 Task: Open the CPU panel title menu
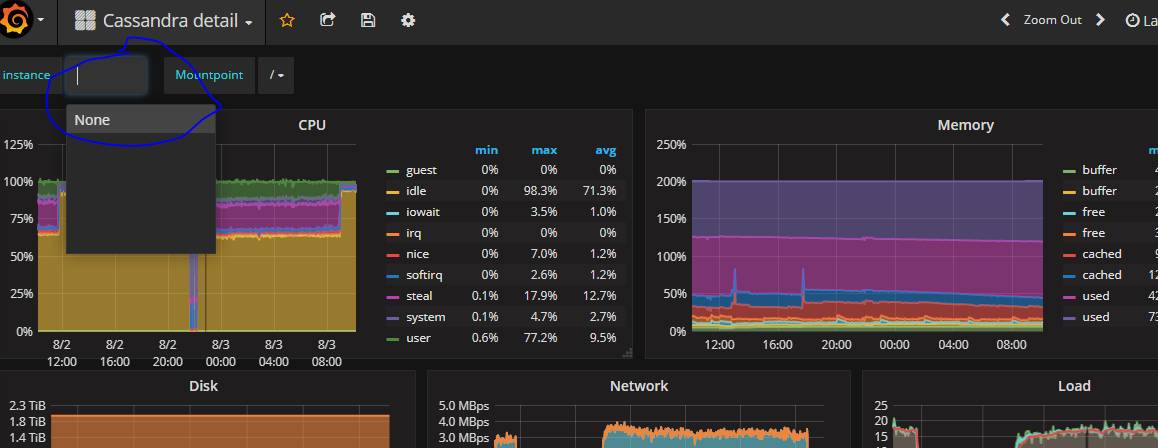[x=312, y=125]
